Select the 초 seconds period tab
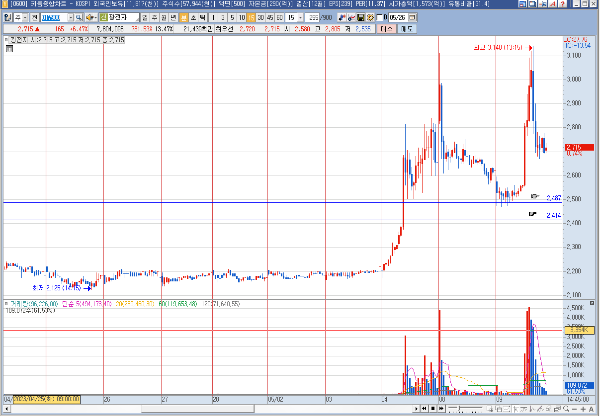 click(193, 18)
